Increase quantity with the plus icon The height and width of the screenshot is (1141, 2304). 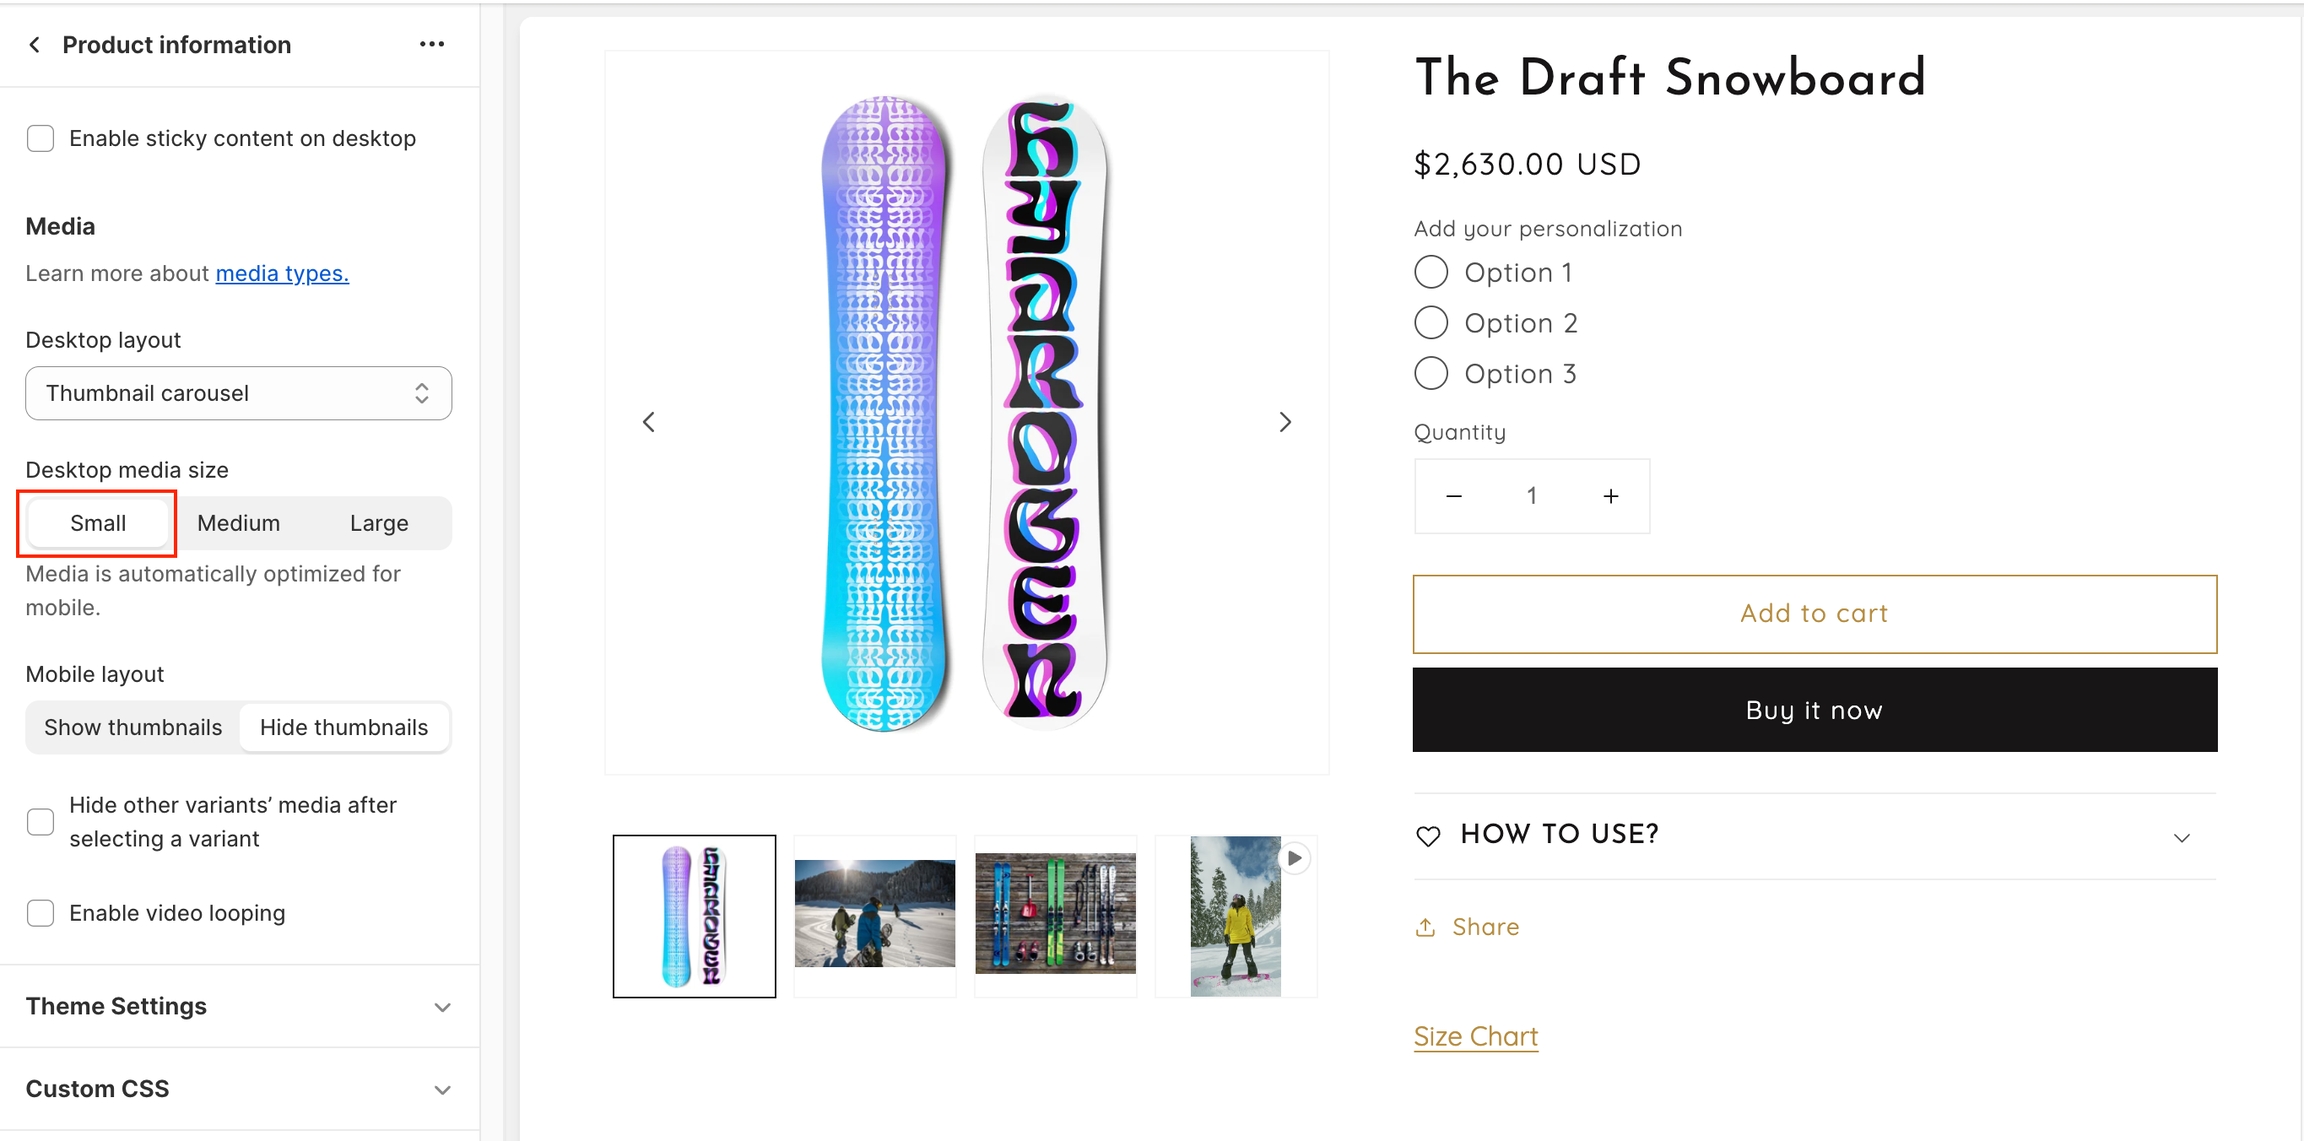1610,496
